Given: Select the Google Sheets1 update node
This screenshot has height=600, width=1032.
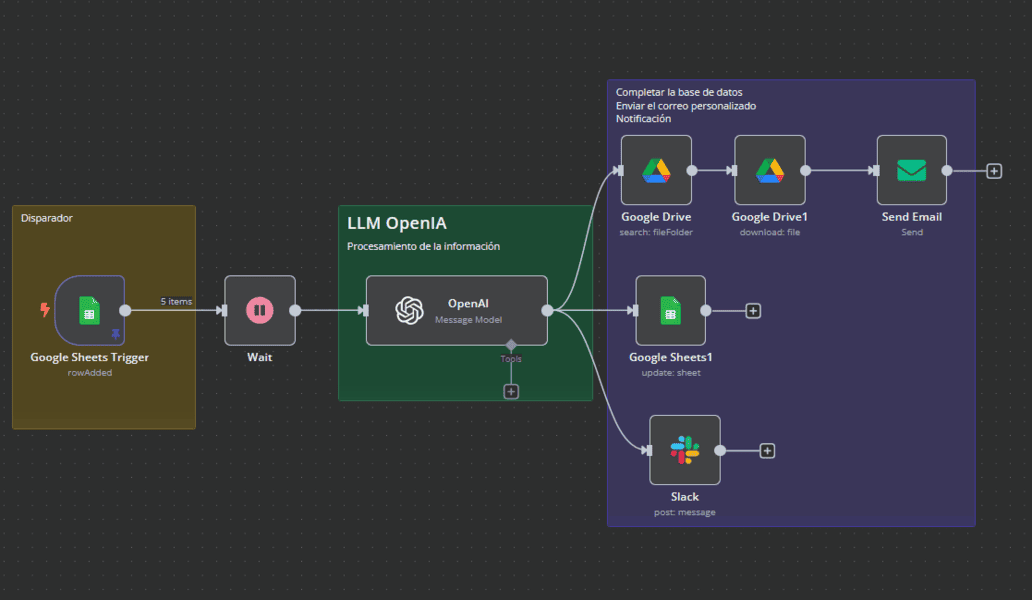Looking at the screenshot, I should click(671, 311).
